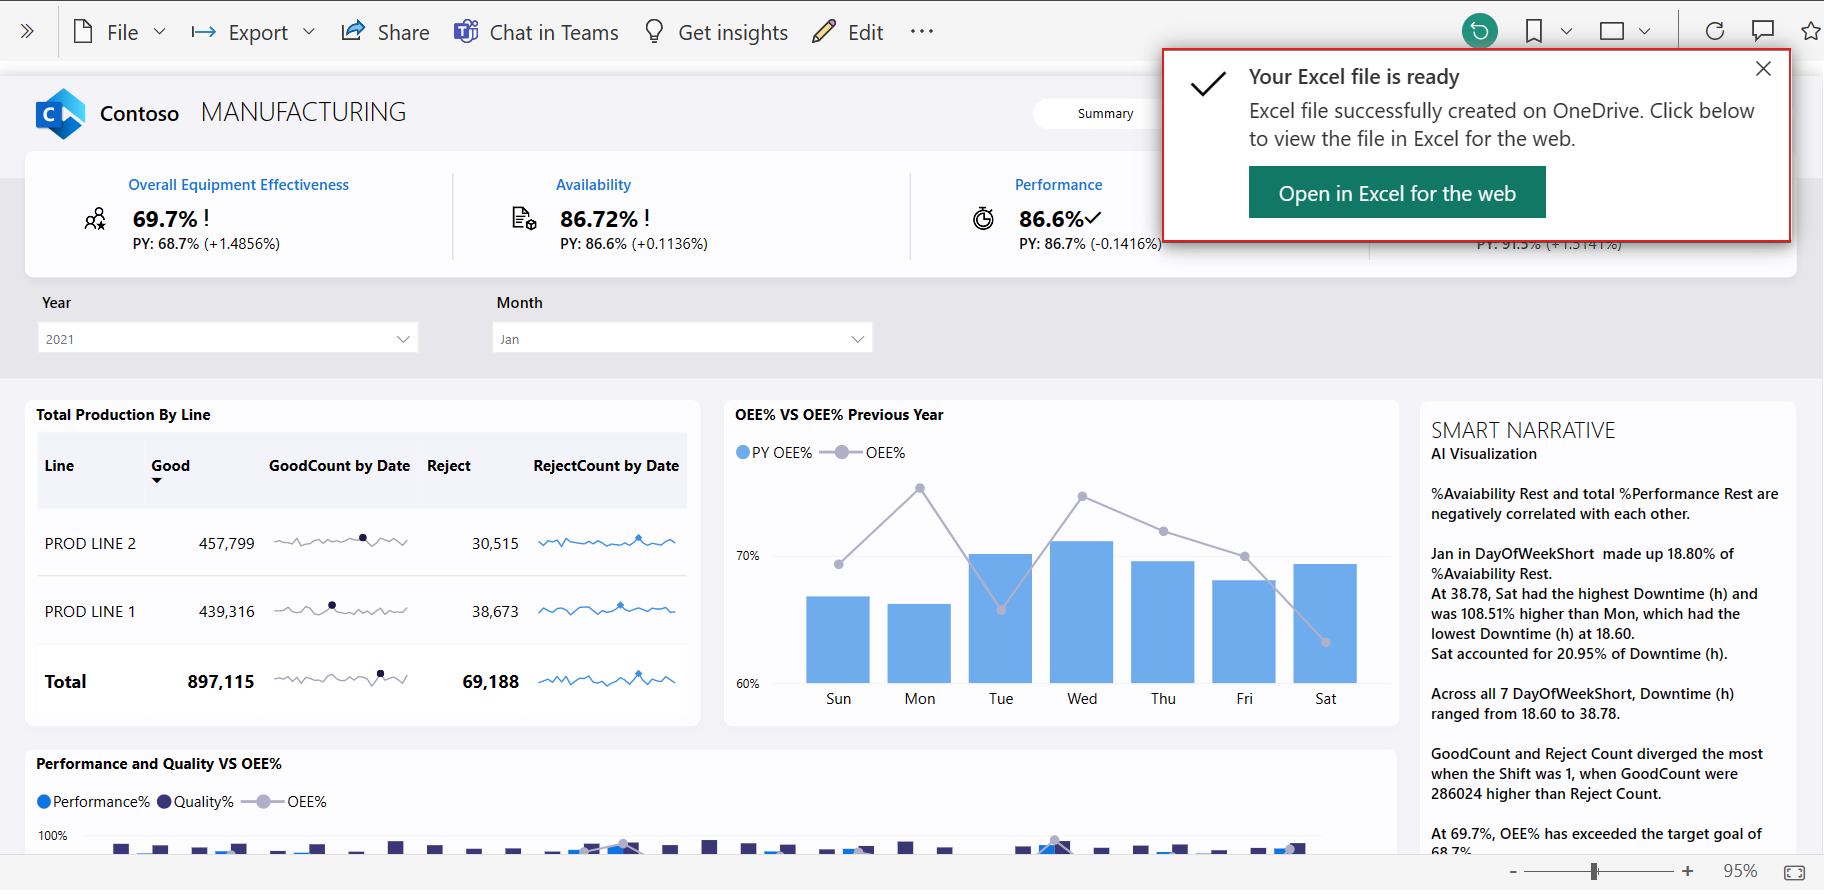Click the favorite star icon
Image resolution: width=1824 pixels, height=894 pixels.
pyautogui.click(x=1810, y=32)
